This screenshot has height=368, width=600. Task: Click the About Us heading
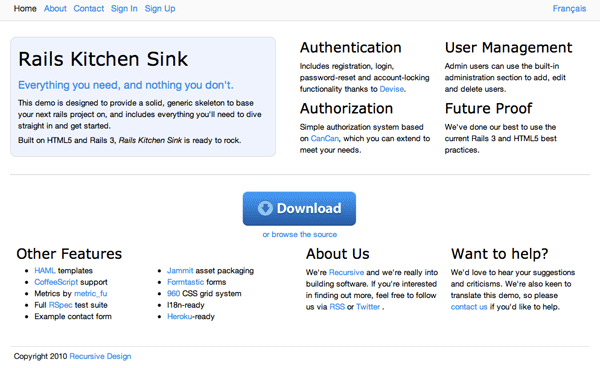[x=338, y=254]
